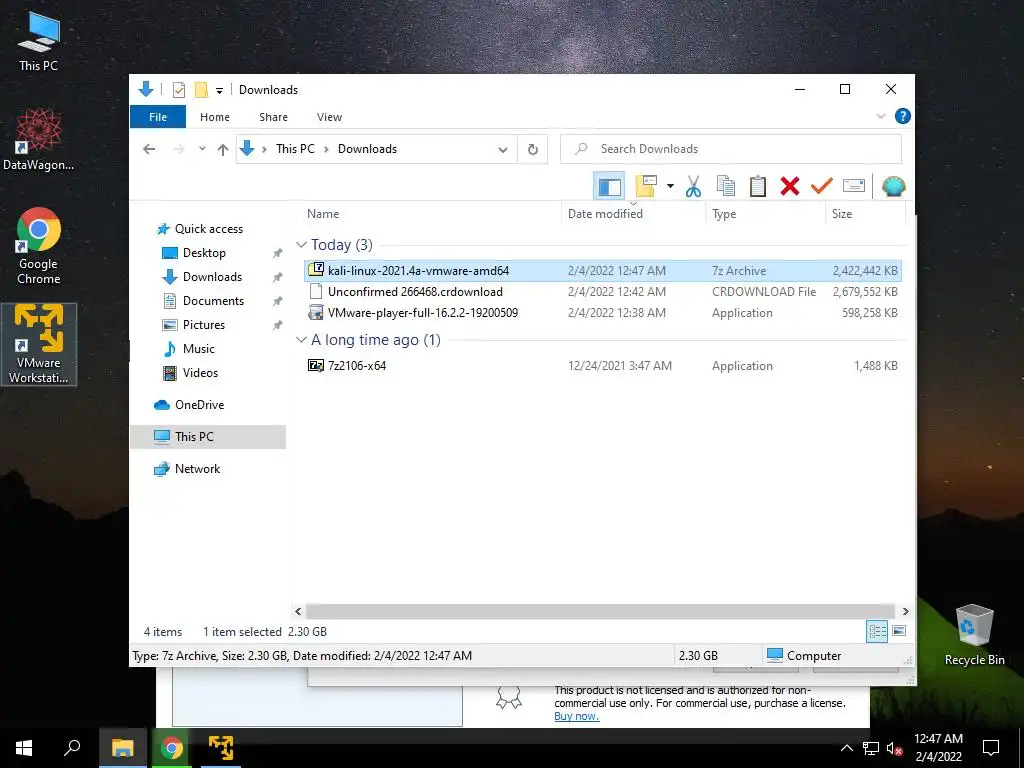Click Google Chrome in the taskbar
The width and height of the screenshot is (1024, 768).
tap(171, 748)
